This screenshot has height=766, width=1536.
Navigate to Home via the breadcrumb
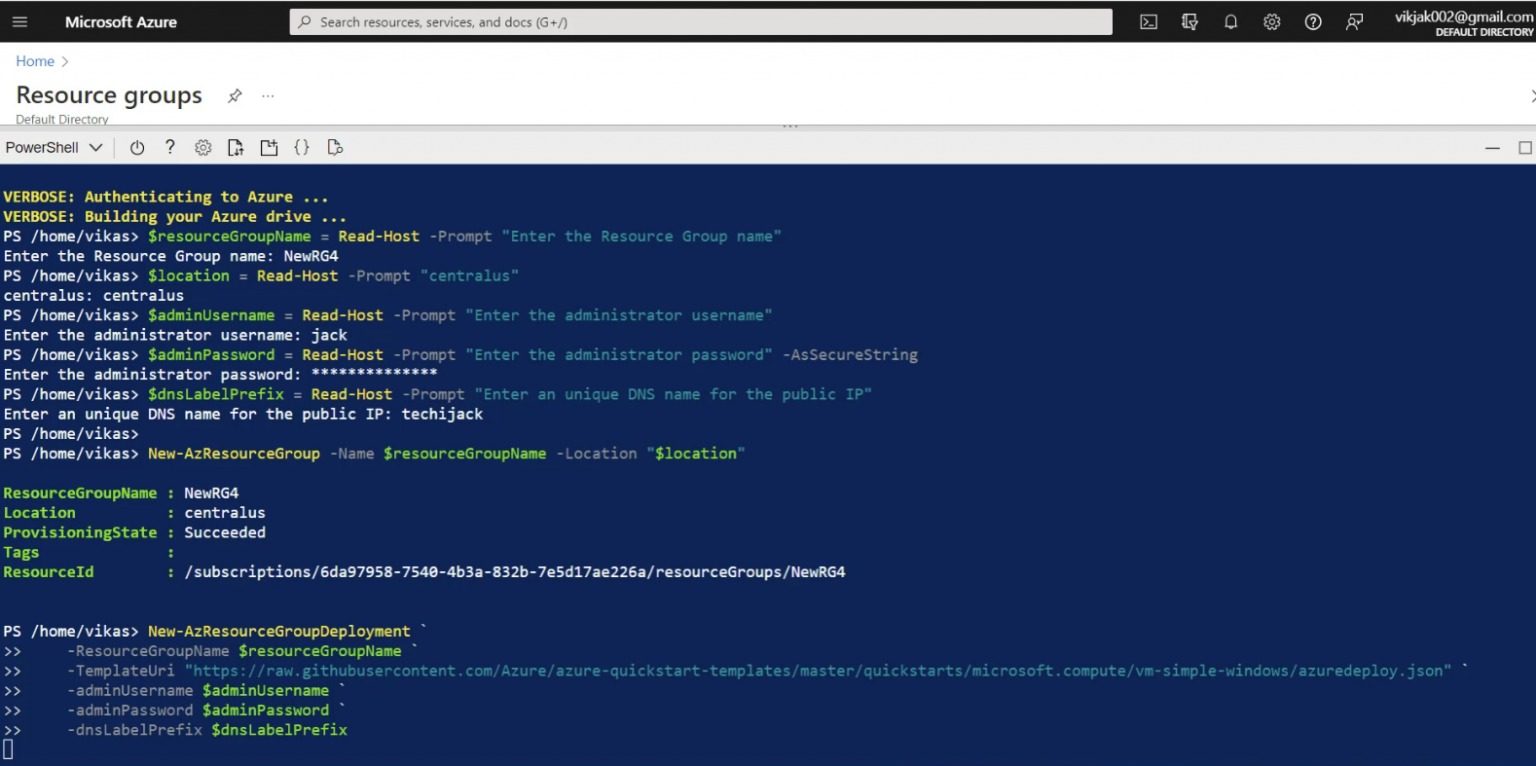coord(34,61)
